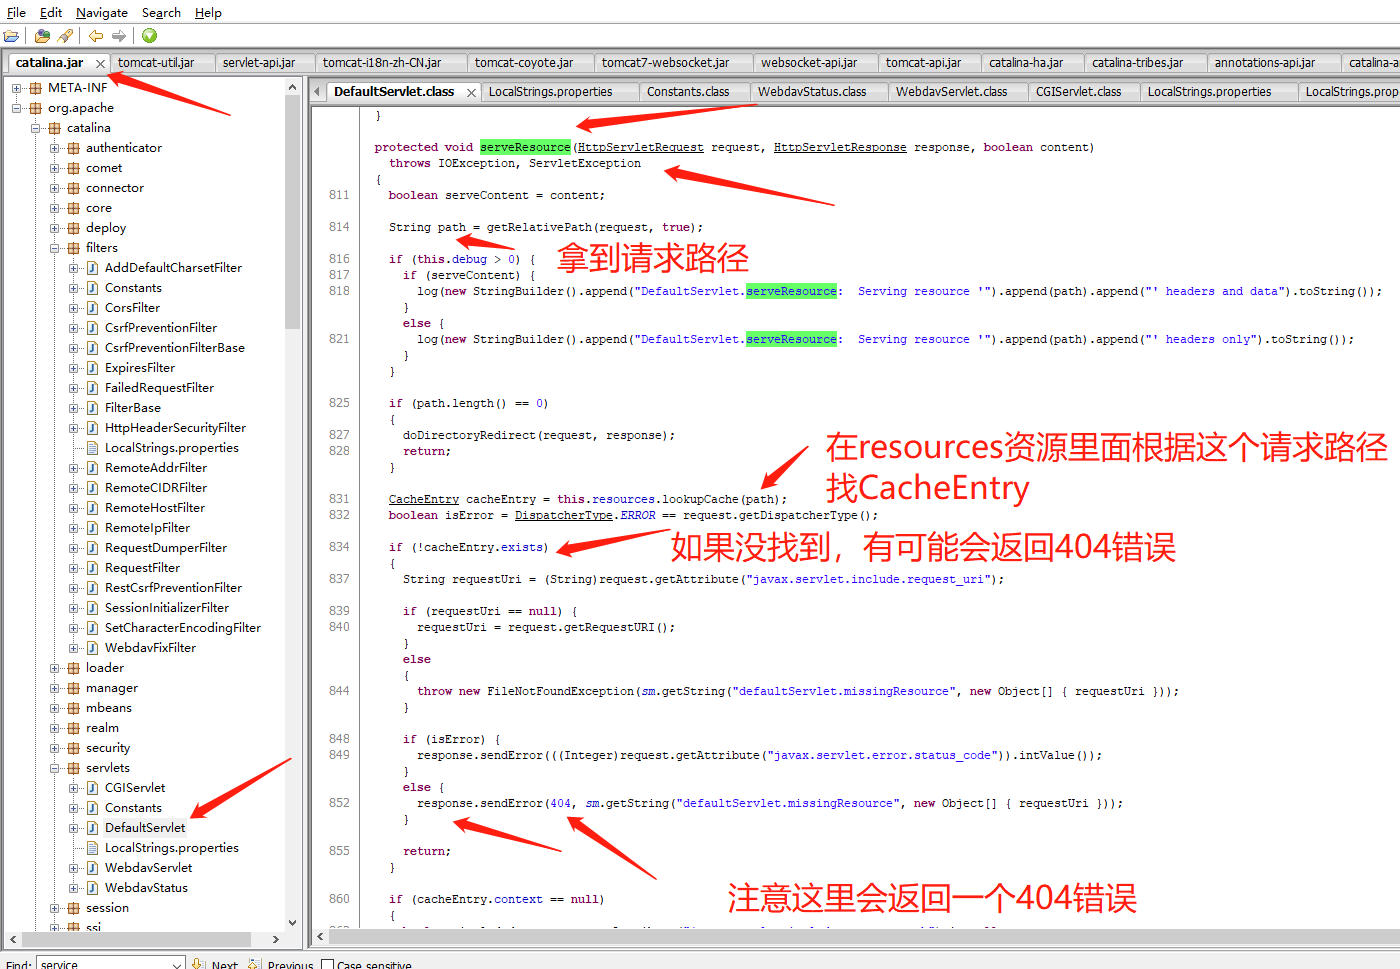Click the AddDefaultCharsetFilter class icon

pos(92,268)
